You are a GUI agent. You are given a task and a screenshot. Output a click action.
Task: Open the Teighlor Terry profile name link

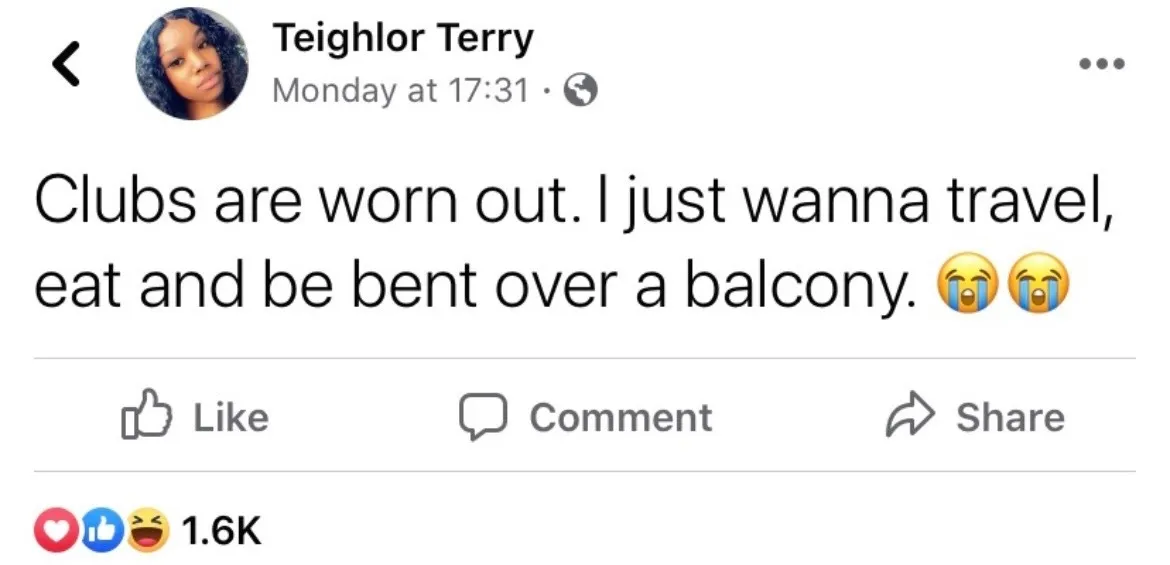tap(403, 37)
